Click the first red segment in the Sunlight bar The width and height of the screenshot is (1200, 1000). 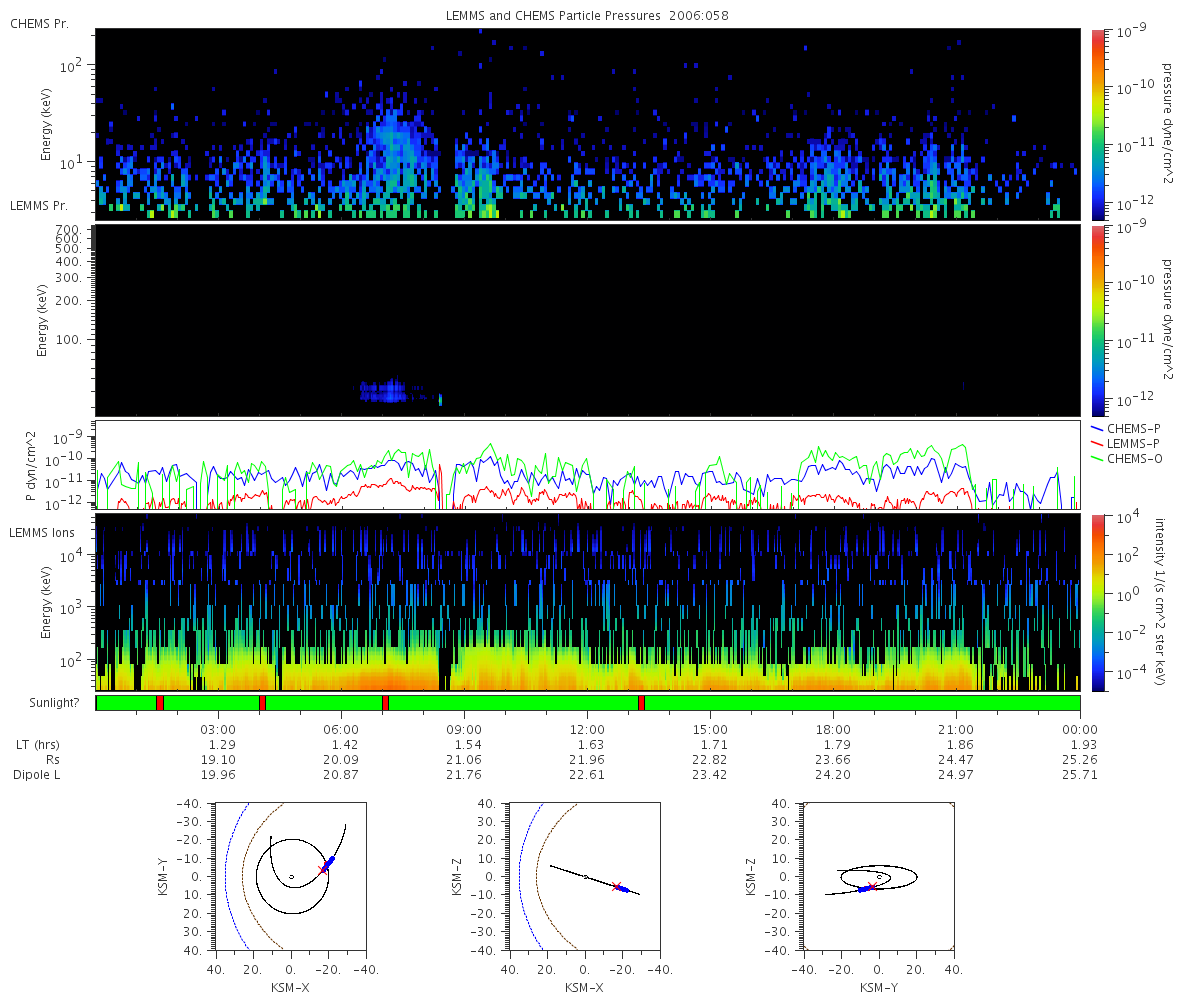160,703
